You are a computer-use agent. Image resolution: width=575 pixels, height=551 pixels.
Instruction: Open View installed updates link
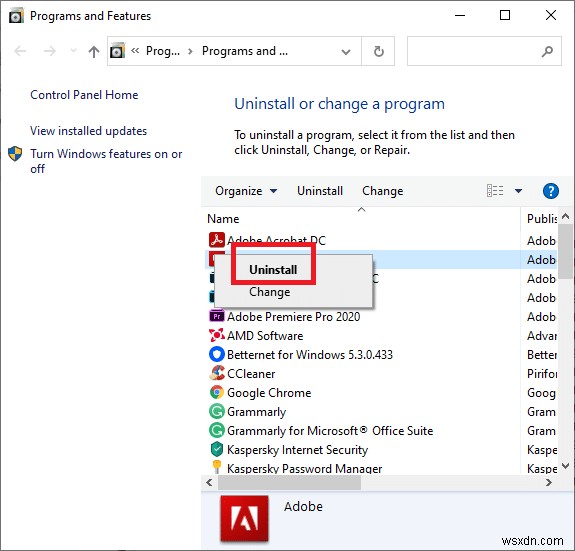pyautogui.click(x=88, y=131)
